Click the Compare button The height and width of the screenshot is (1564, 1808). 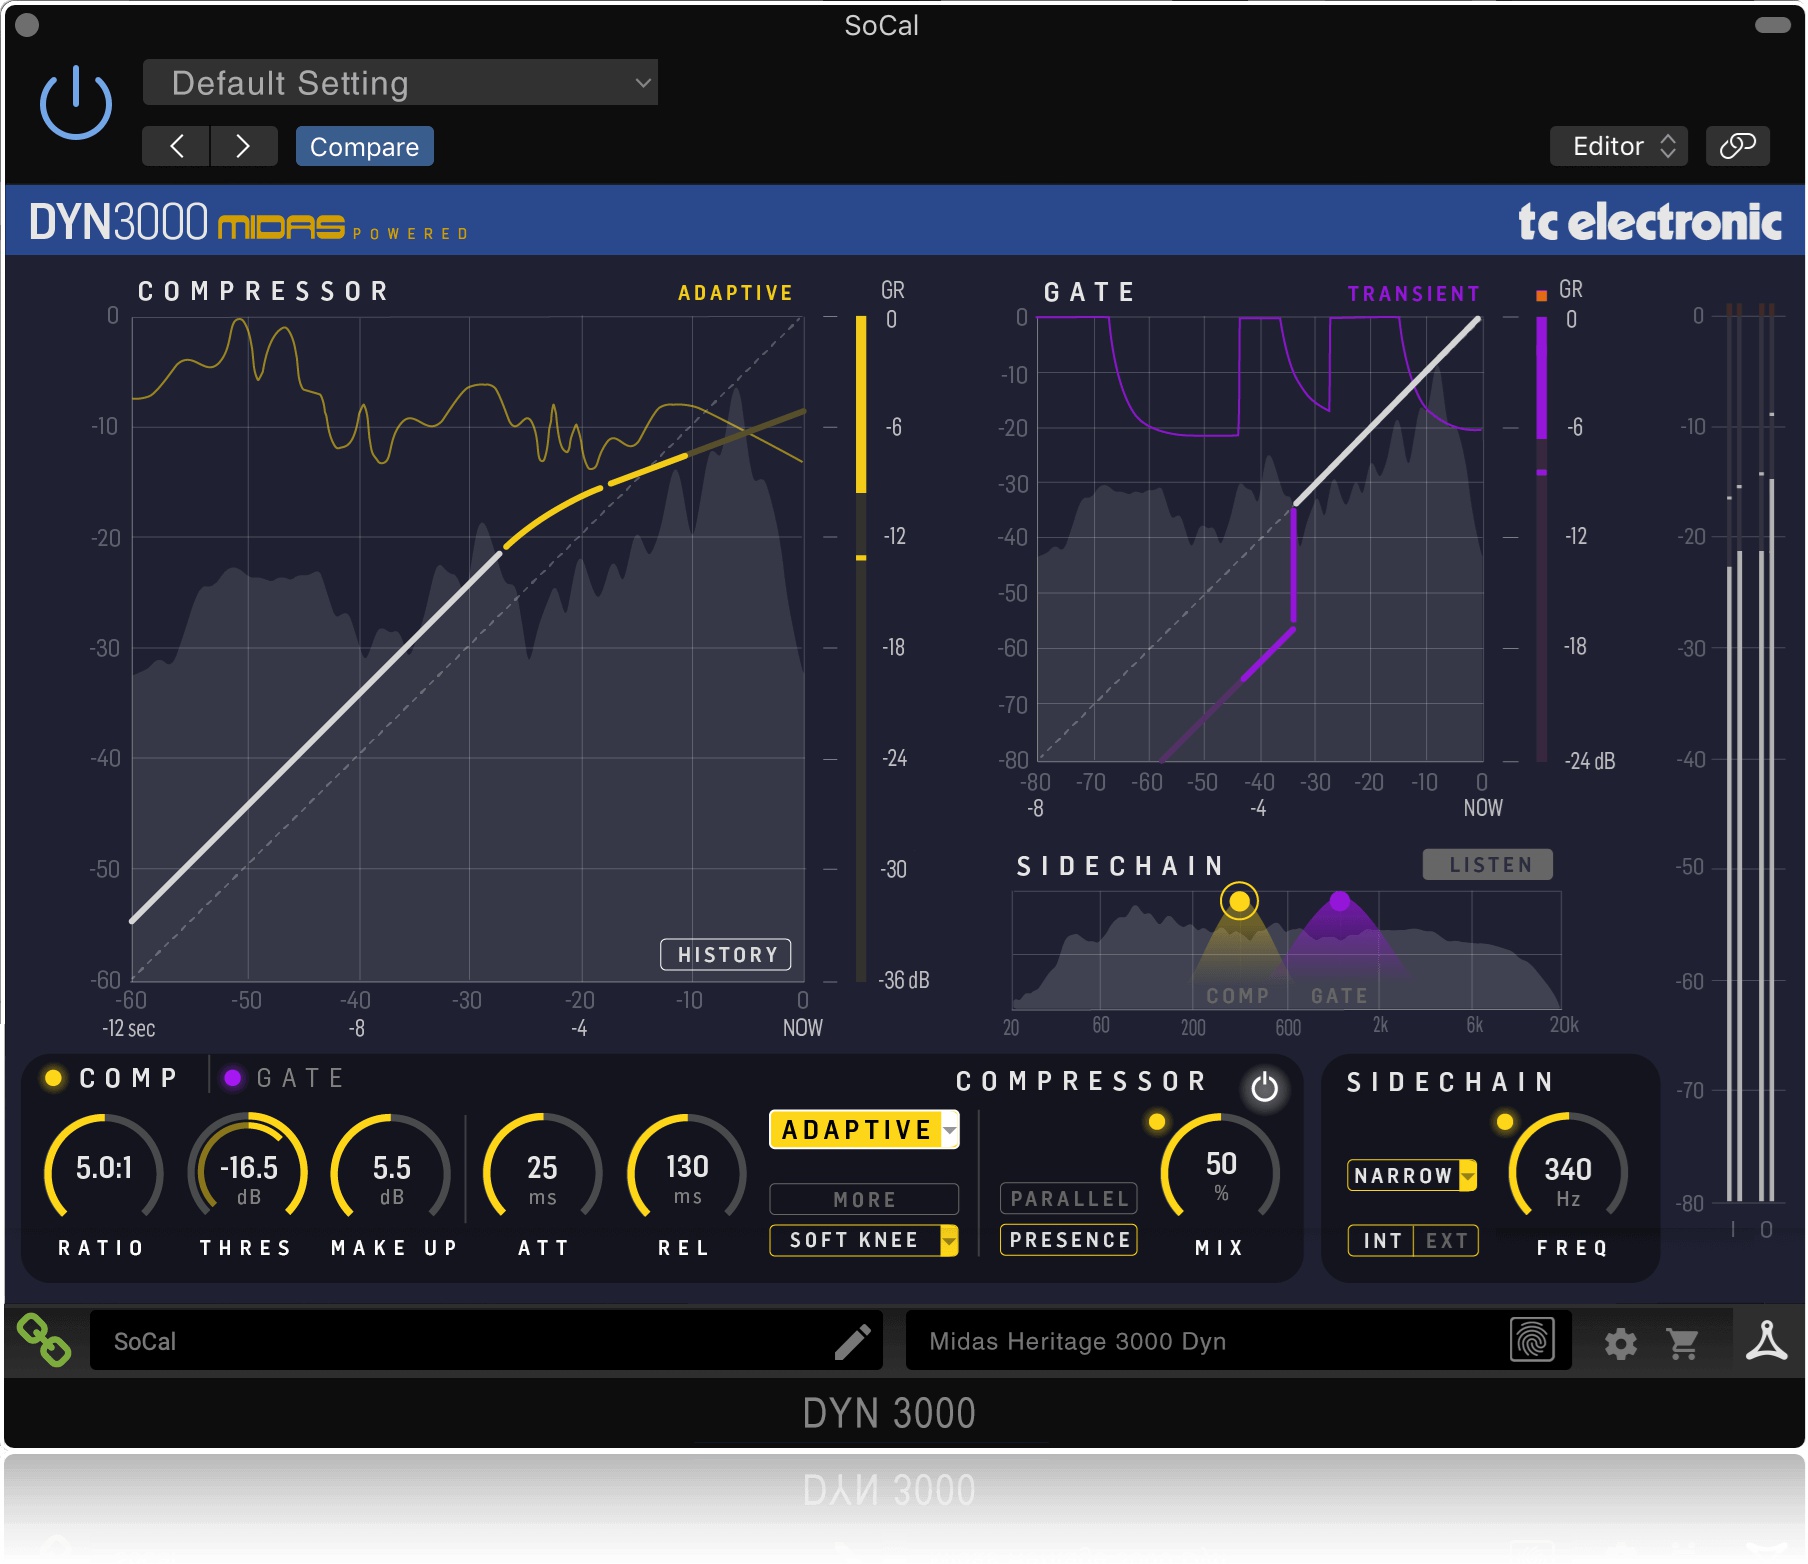pyautogui.click(x=364, y=146)
